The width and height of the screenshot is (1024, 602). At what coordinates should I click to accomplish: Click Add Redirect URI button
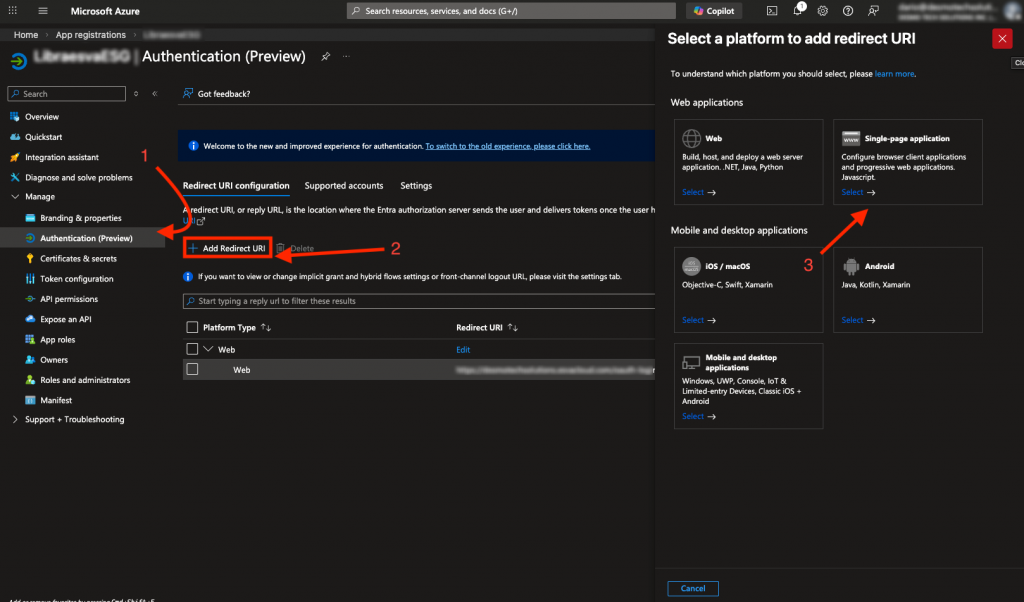tap(227, 248)
